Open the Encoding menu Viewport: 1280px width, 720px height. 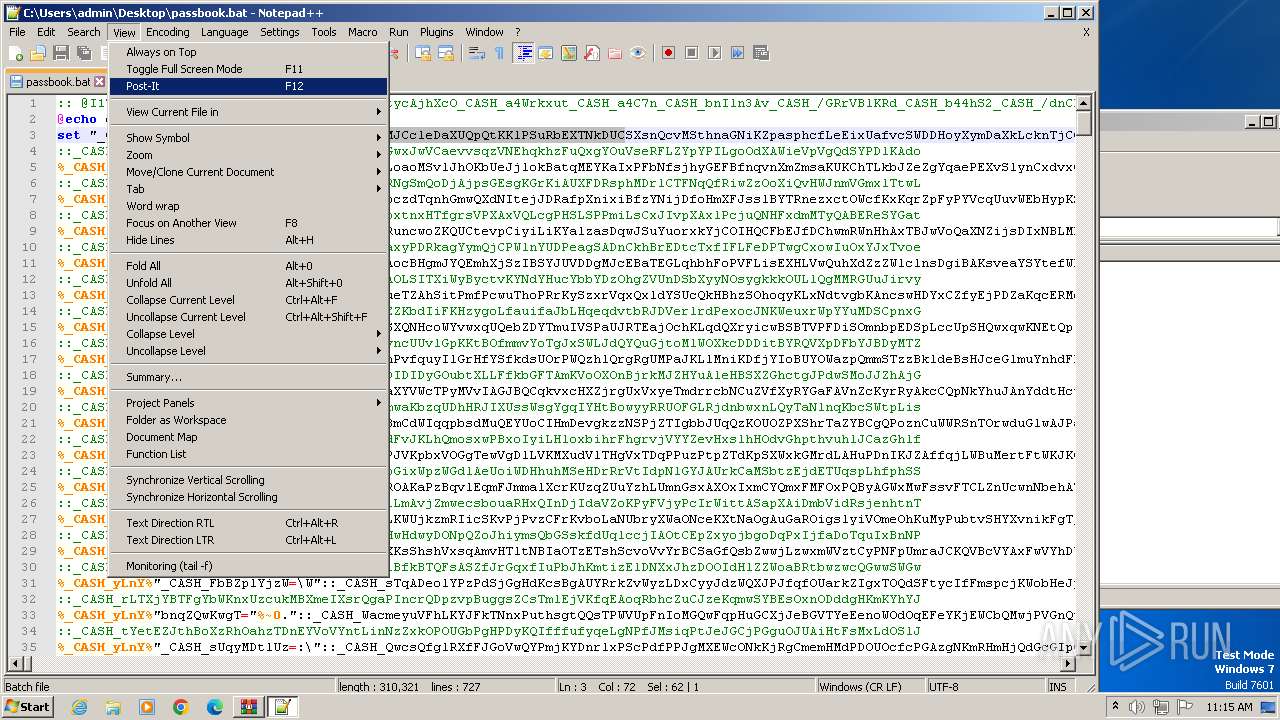tap(167, 32)
